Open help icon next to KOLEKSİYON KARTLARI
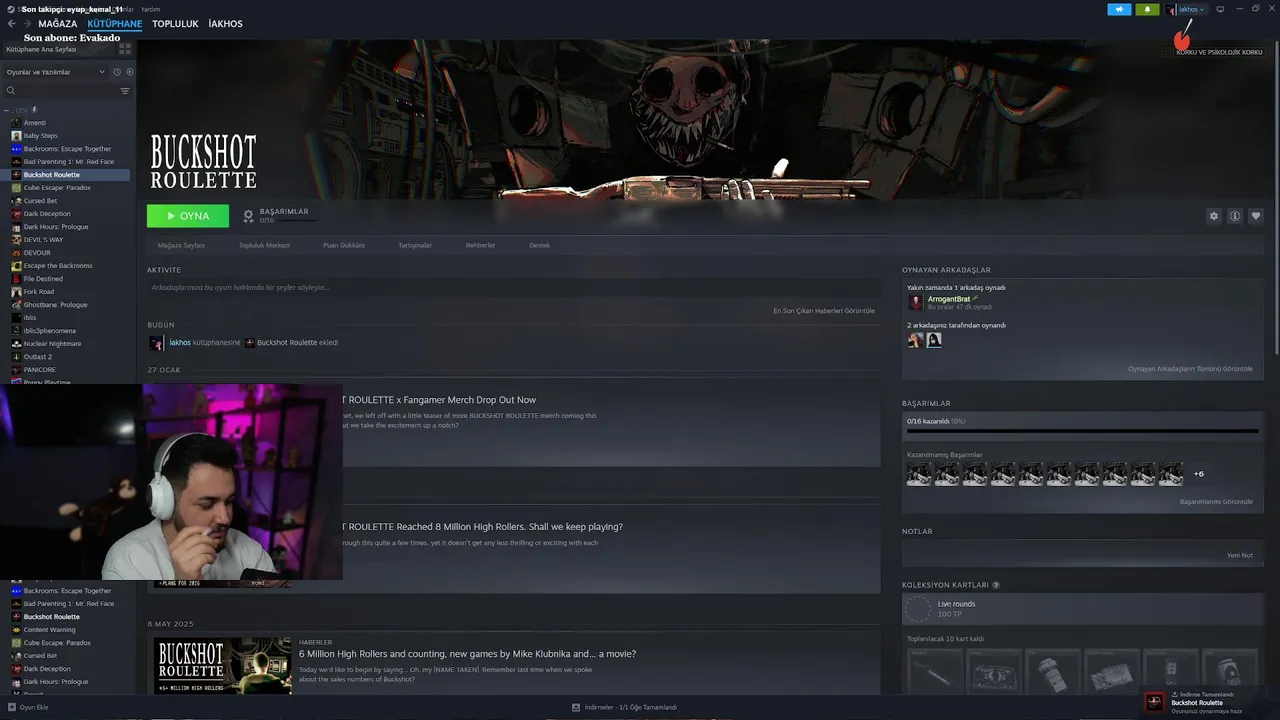The width and height of the screenshot is (1280, 720). click(996, 585)
